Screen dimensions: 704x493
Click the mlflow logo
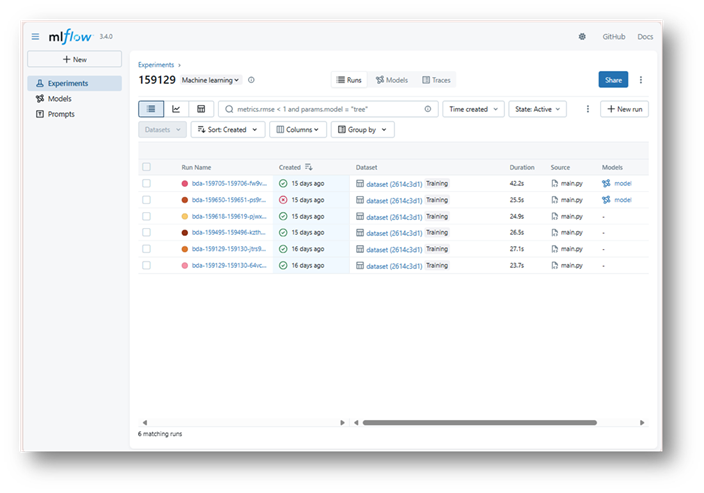[70, 36]
